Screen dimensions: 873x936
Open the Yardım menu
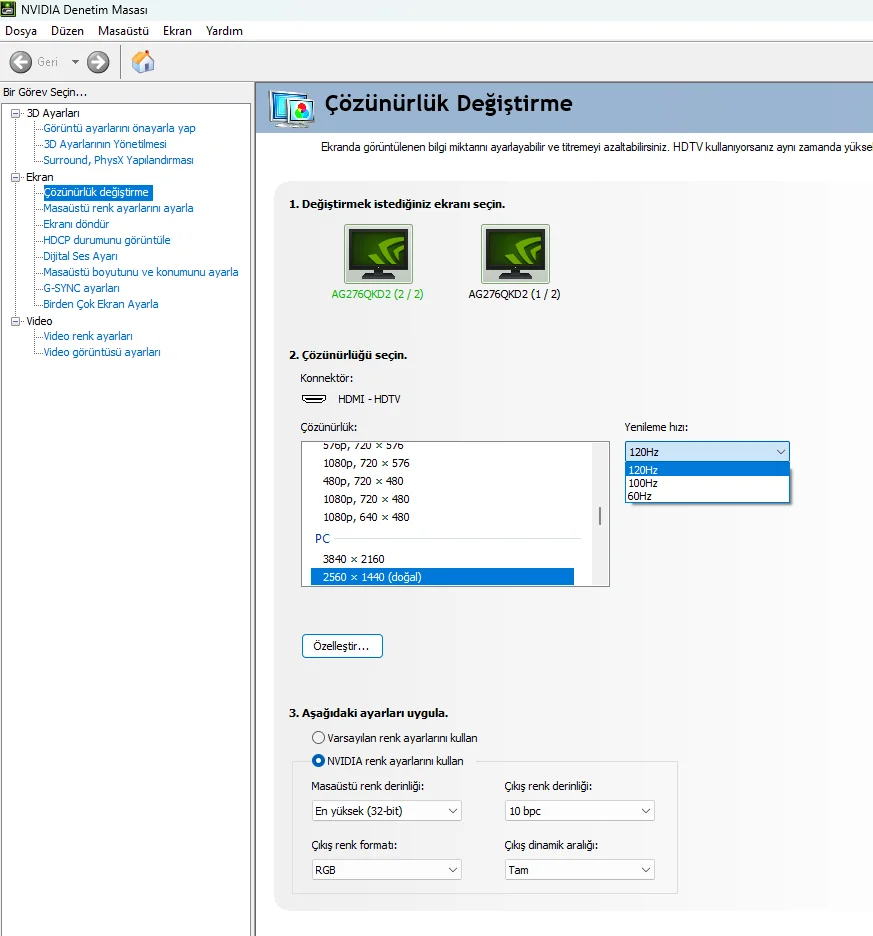225,31
